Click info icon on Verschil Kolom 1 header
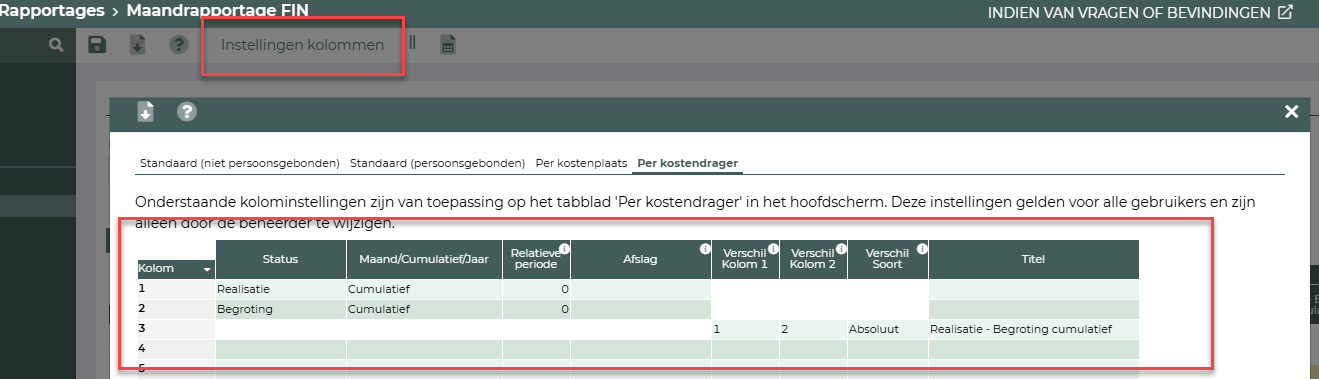 coord(773,249)
